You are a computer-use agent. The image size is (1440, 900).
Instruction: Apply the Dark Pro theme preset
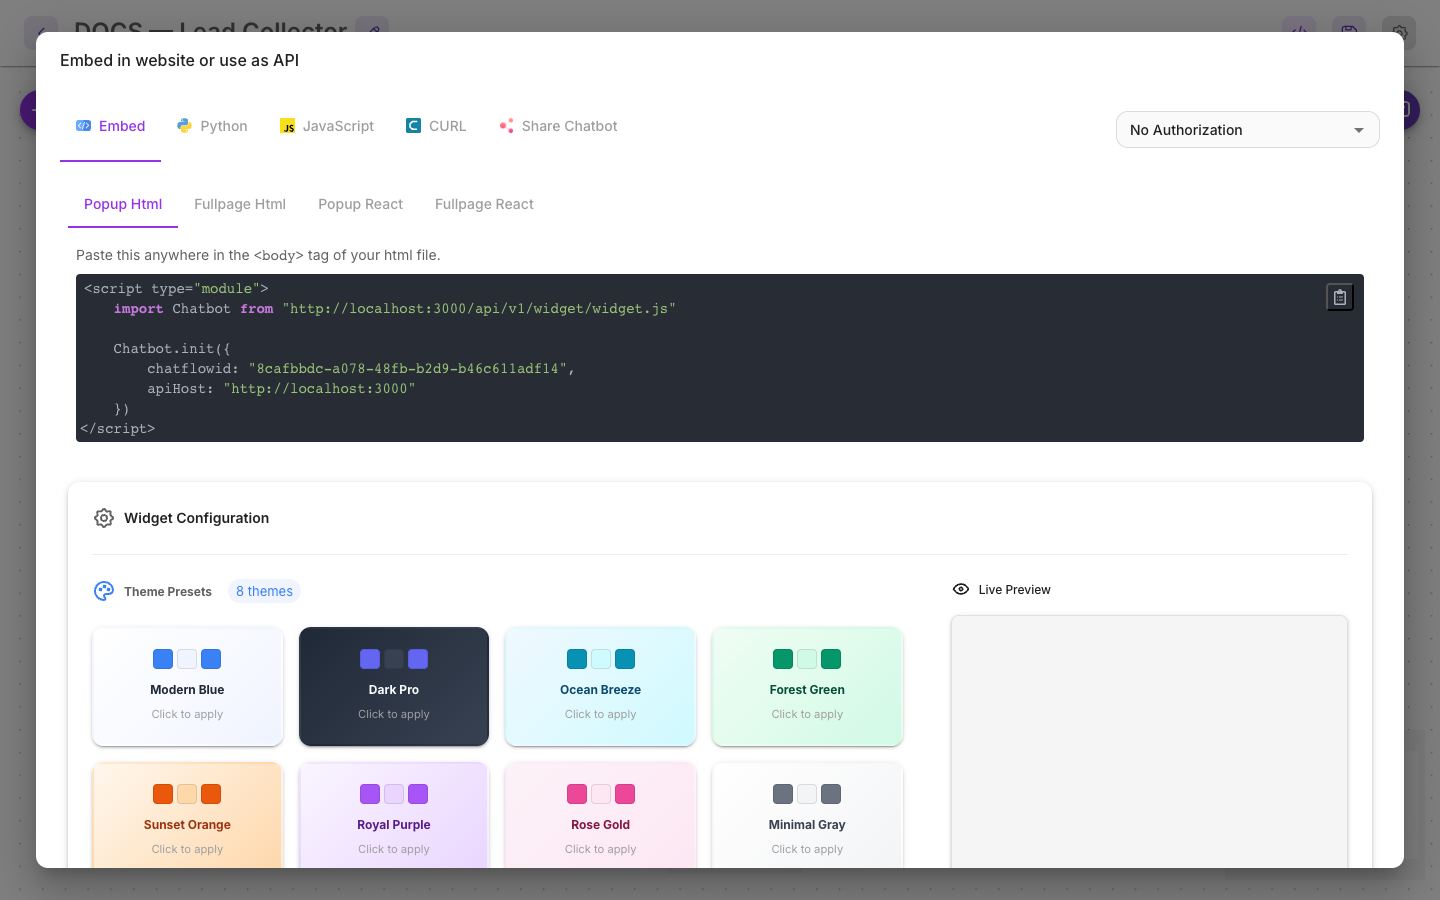click(394, 686)
